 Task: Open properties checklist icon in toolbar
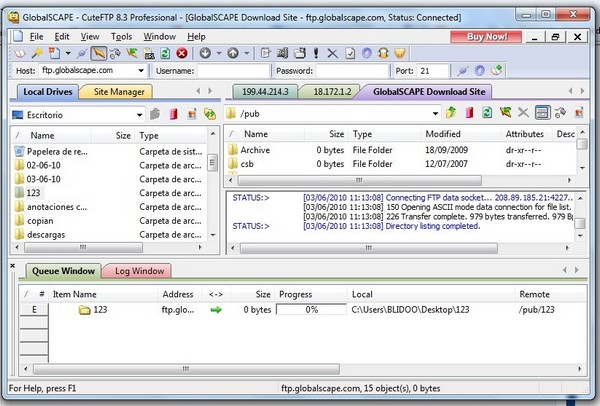tap(350, 53)
